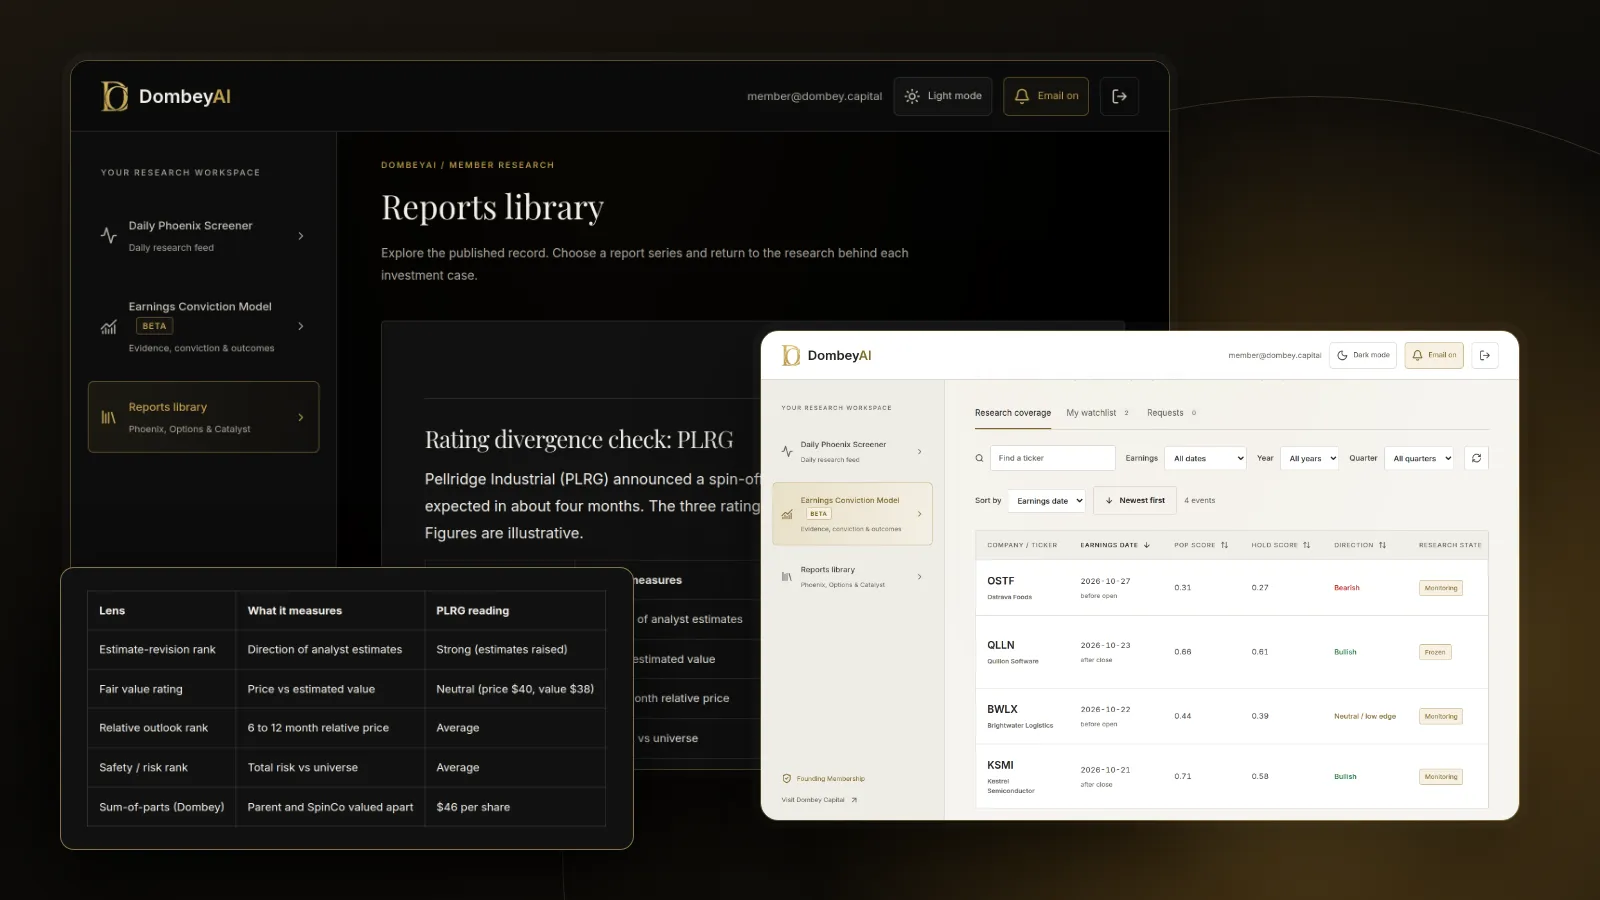The image size is (1600, 900).
Task: Open the All quarters dropdown
Action: coord(1420,458)
